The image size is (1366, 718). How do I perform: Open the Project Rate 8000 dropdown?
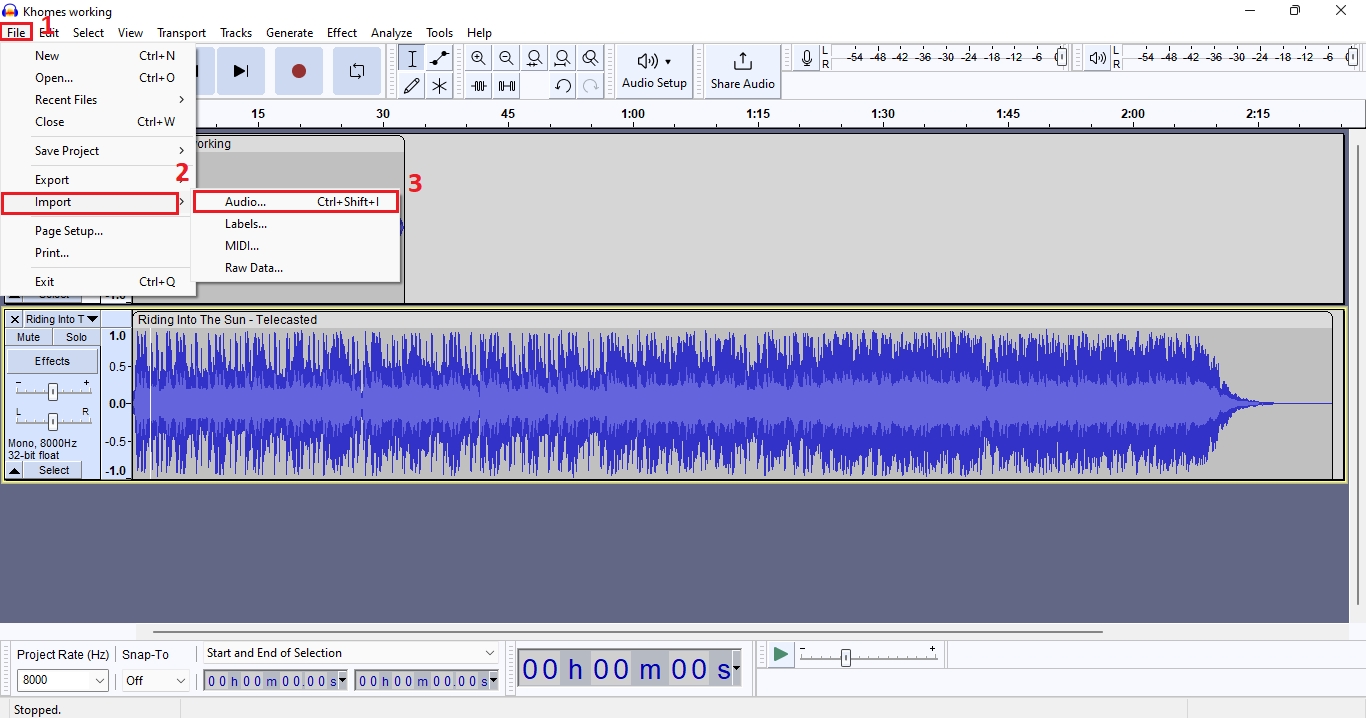(63, 680)
